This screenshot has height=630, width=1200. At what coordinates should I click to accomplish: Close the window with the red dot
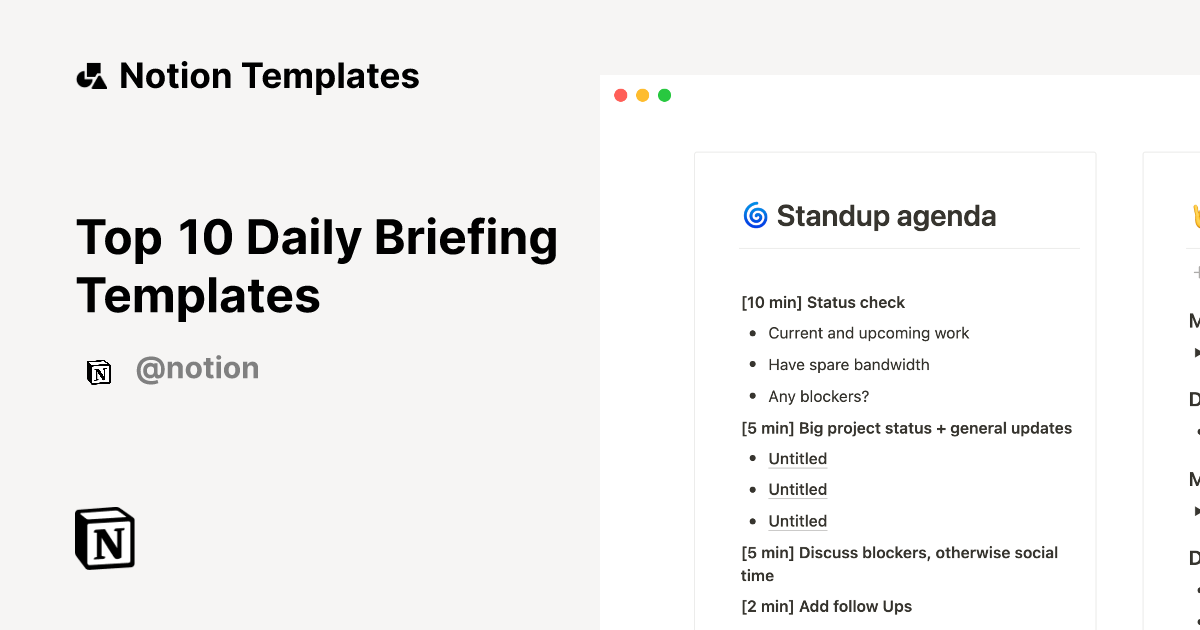tap(620, 96)
